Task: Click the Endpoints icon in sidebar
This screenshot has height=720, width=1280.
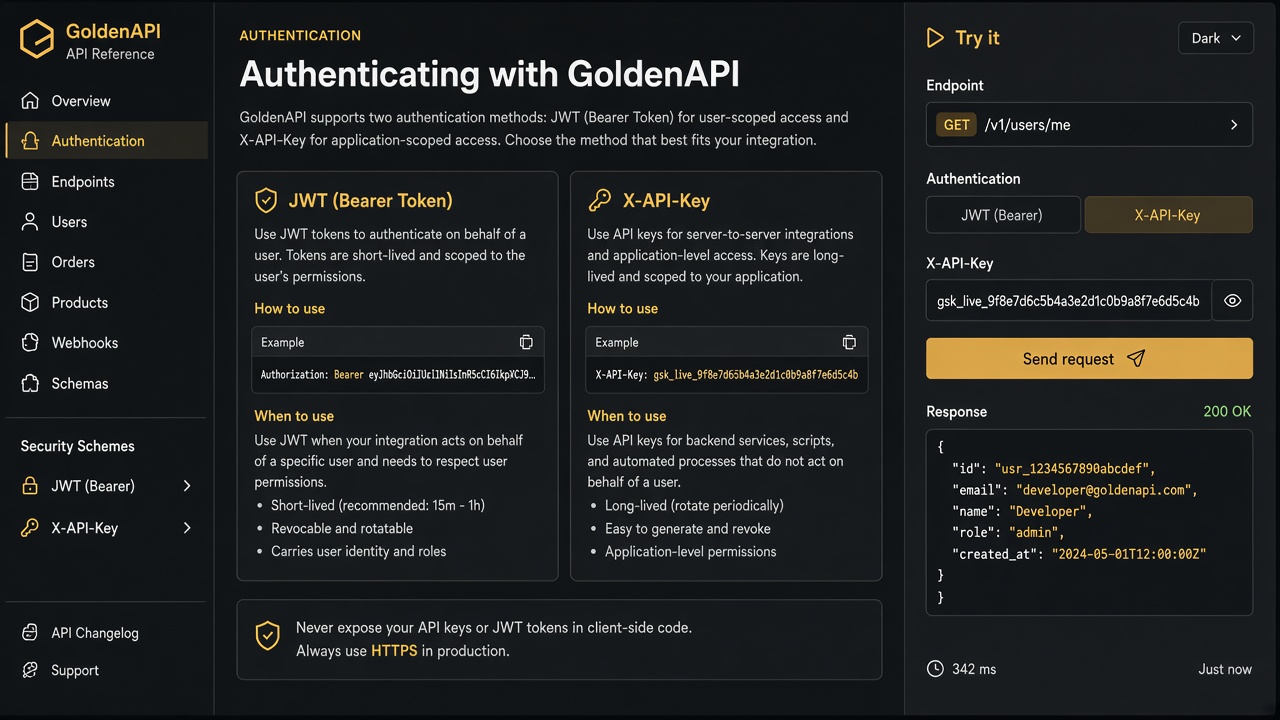Action: tap(31, 182)
